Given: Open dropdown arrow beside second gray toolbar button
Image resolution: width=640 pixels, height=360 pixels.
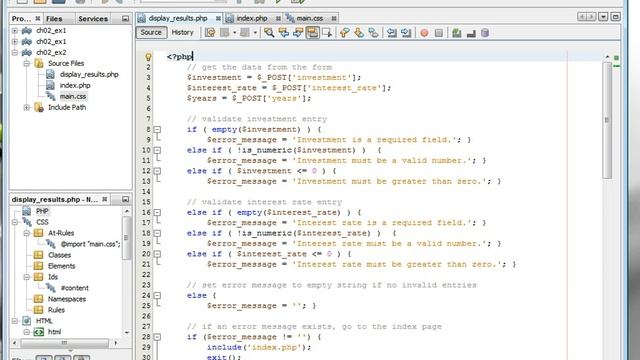Looking at the screenshot, I should tap(255, 33).
